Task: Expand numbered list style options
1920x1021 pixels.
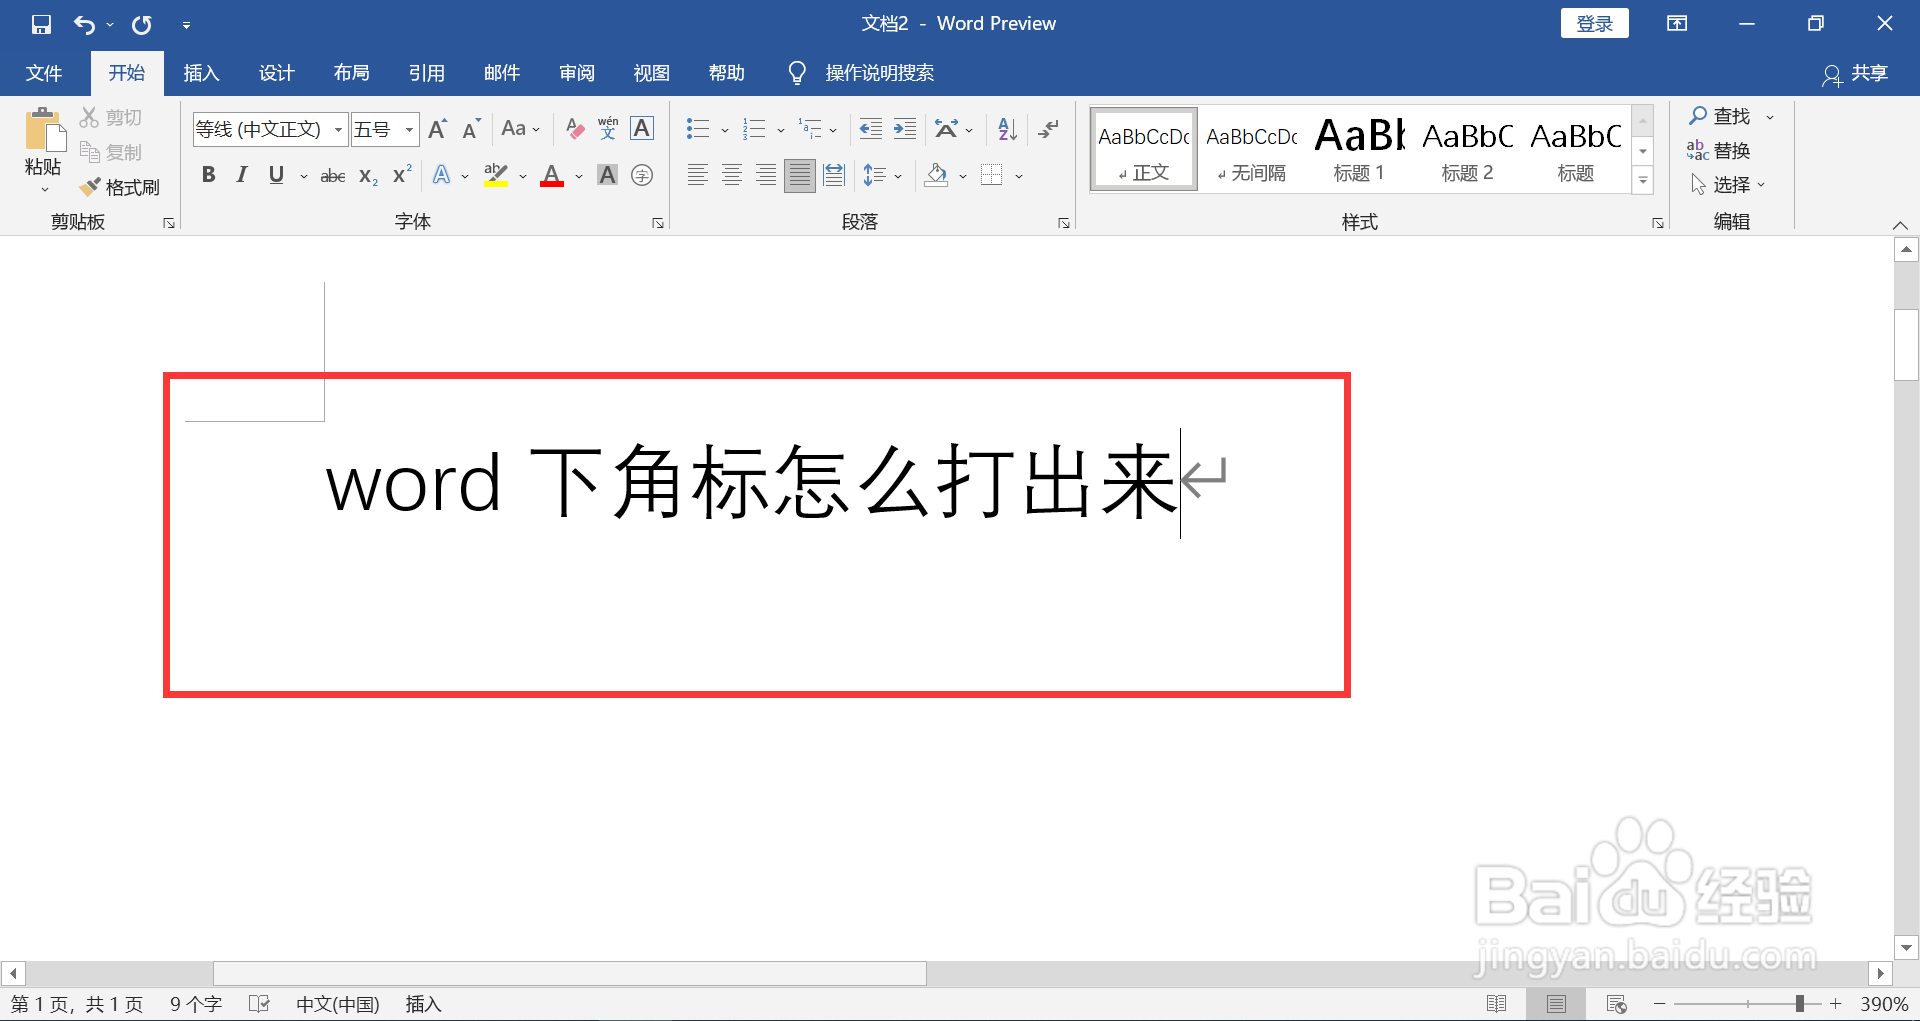Action: pos(781,130)
